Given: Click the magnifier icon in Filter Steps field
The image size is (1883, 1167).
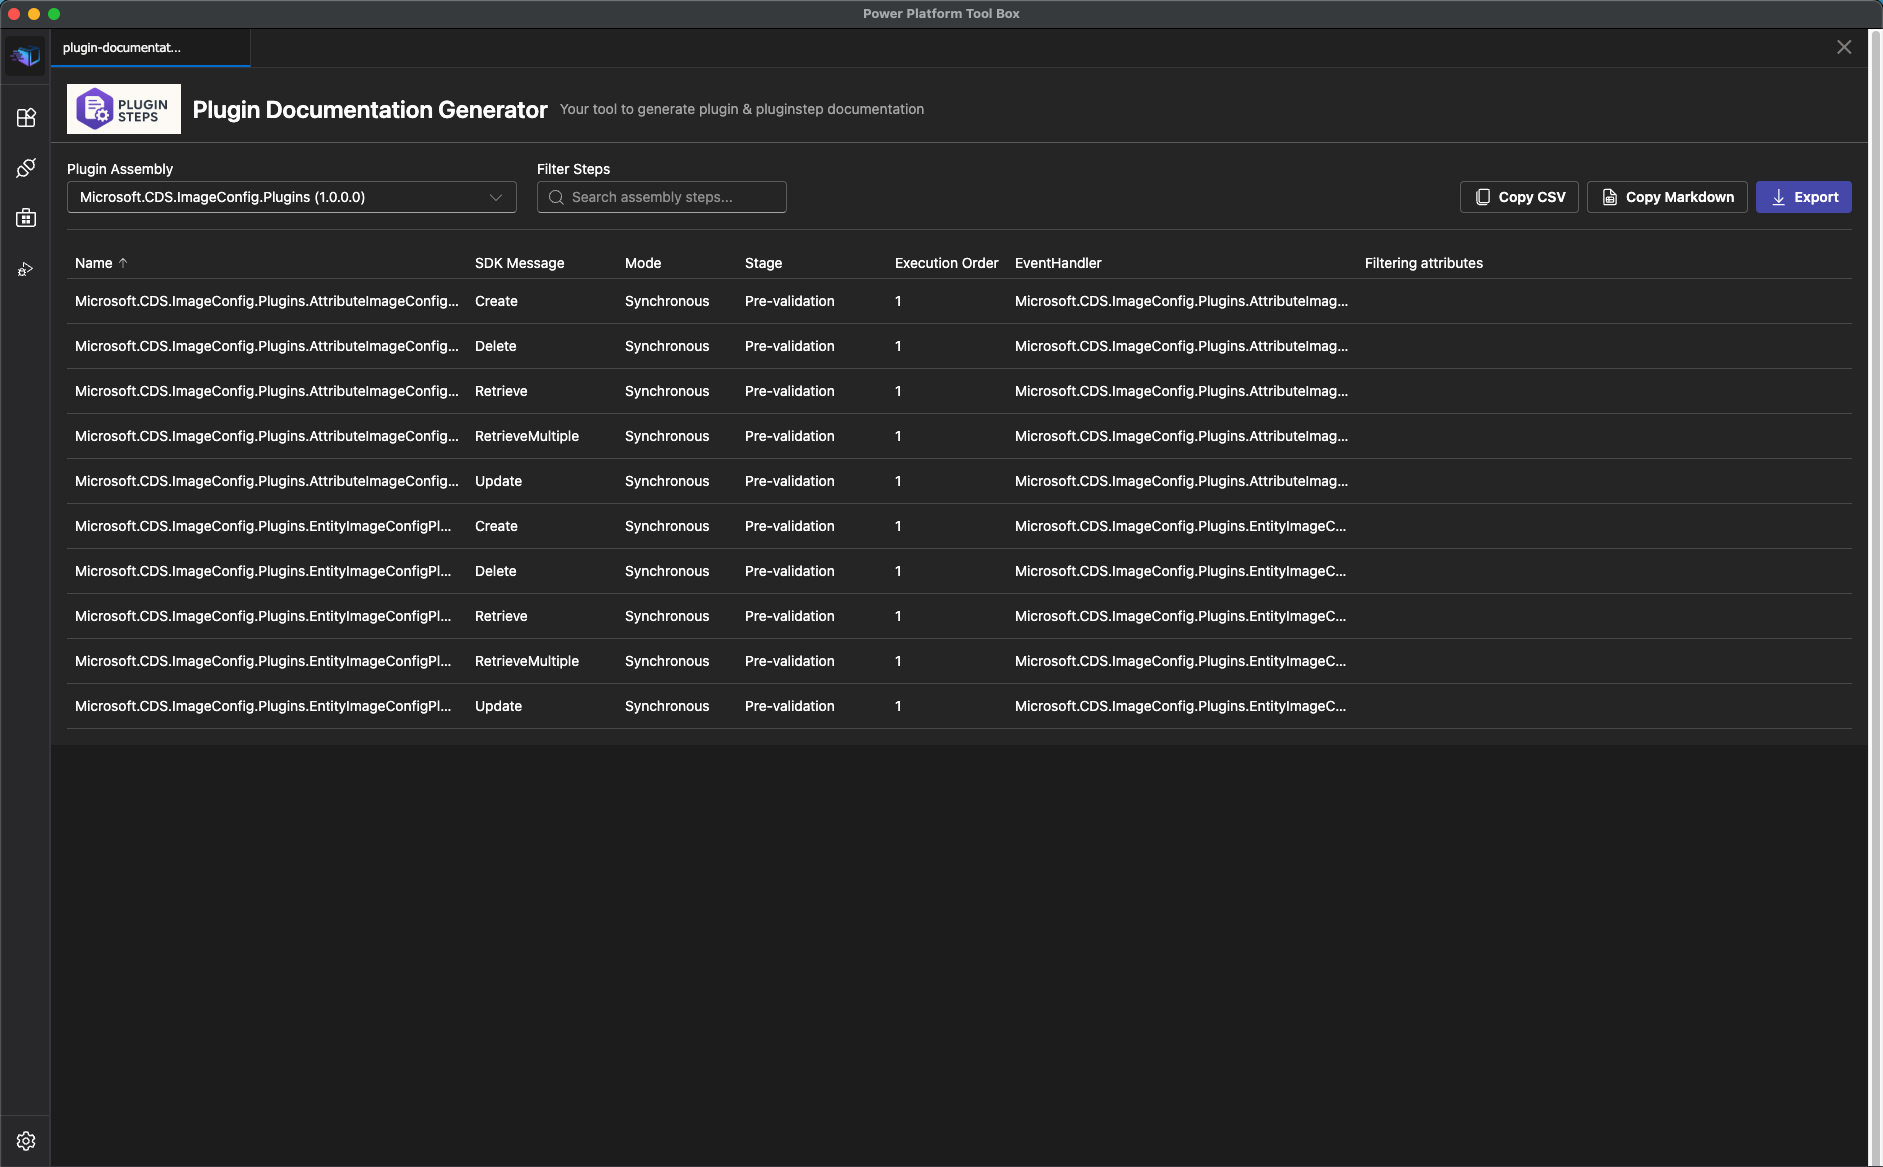Looking at the screenshot, I should pos(555,197).
